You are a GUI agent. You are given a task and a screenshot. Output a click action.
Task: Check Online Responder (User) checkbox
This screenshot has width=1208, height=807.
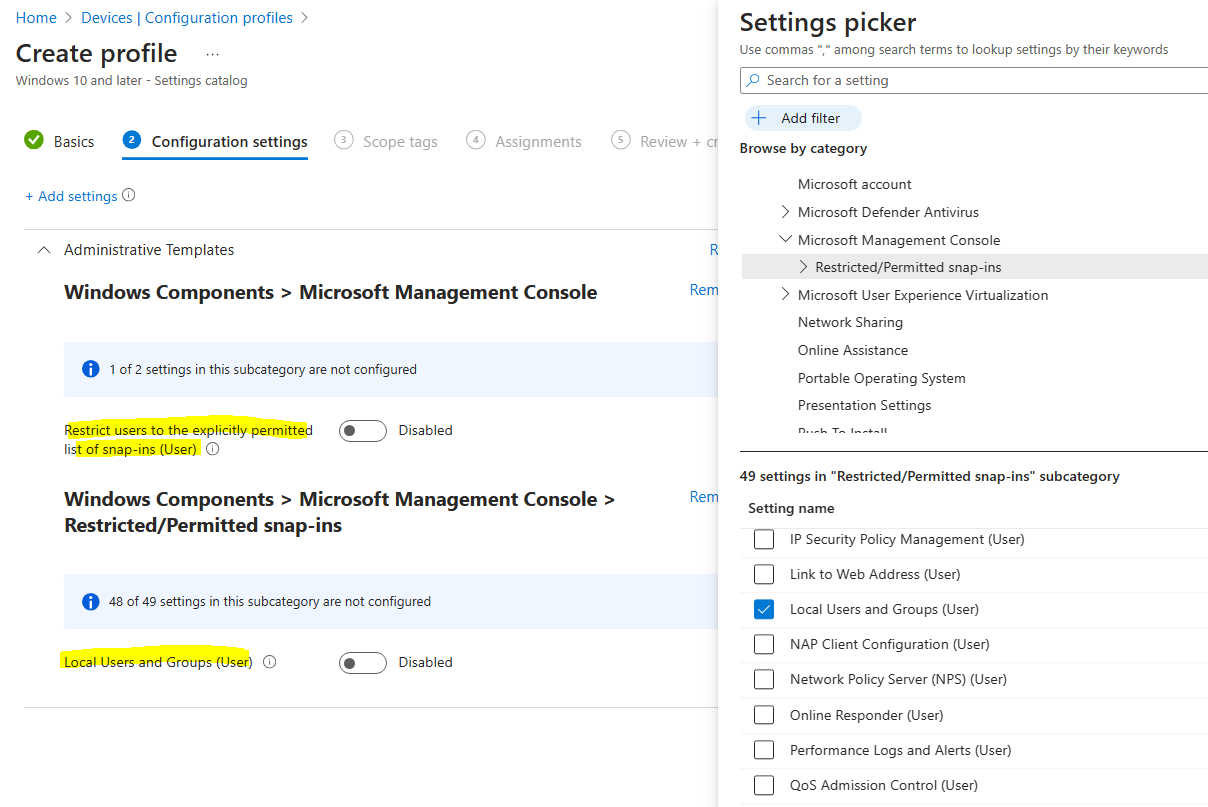[x=764, y=715]
